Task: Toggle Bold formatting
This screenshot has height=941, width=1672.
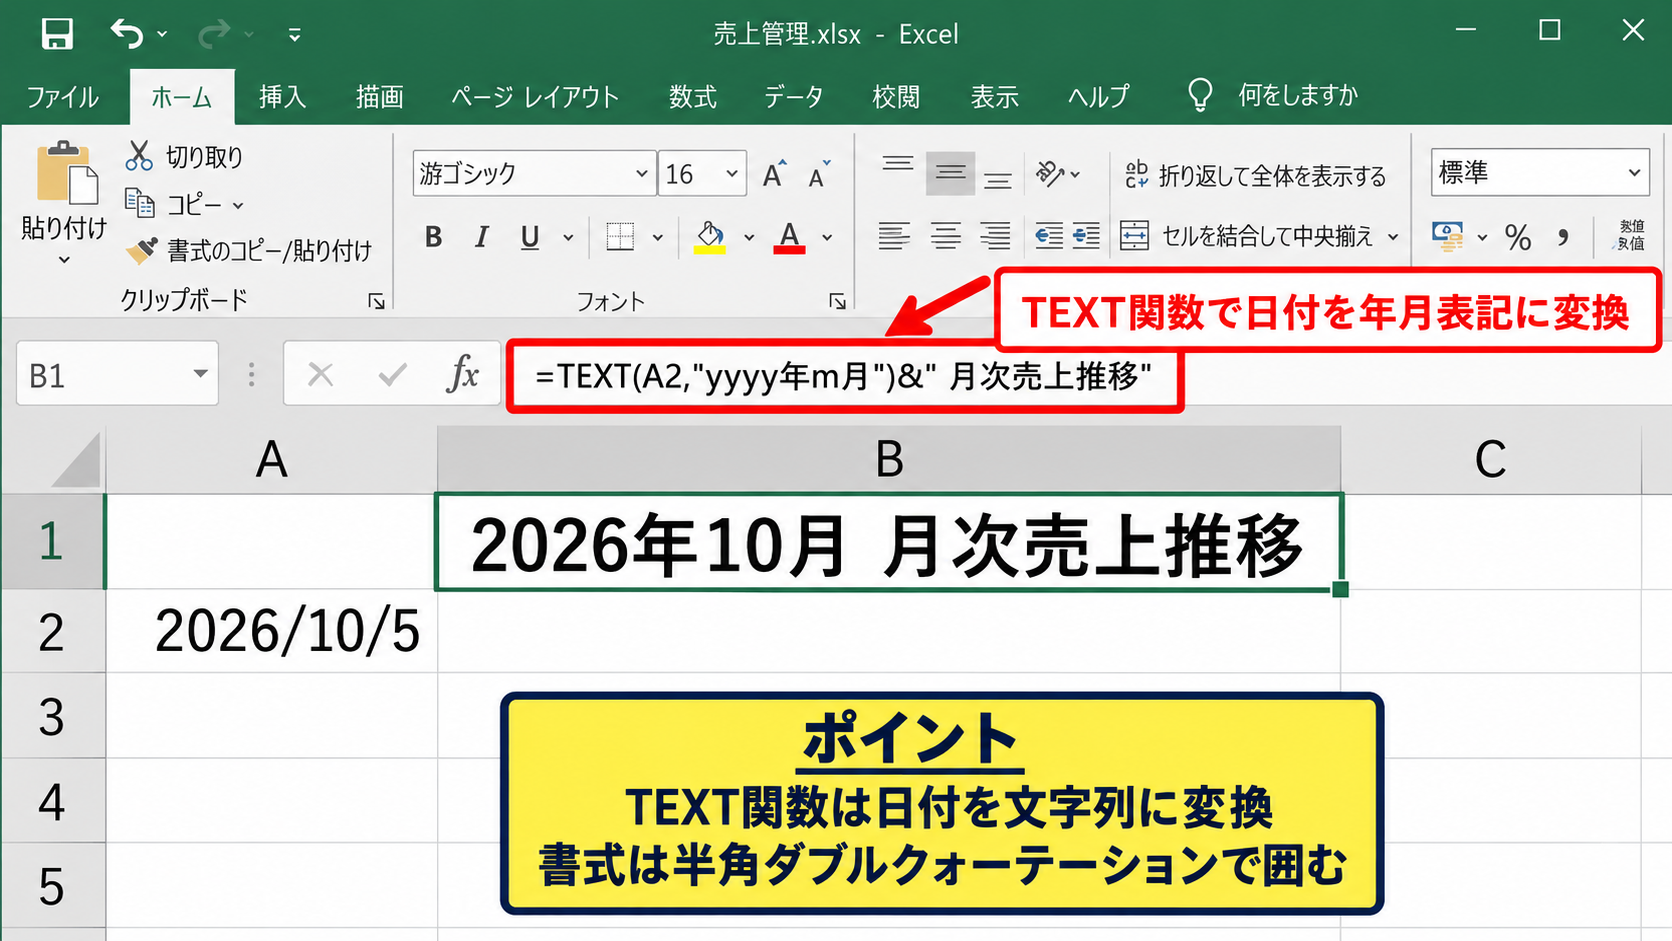Action: [433, 237]
